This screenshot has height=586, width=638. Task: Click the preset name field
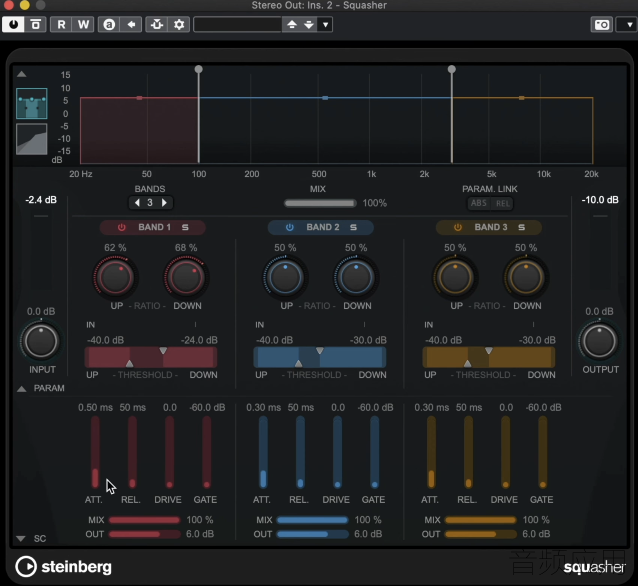pyautogui.click(x=238, y=25)
